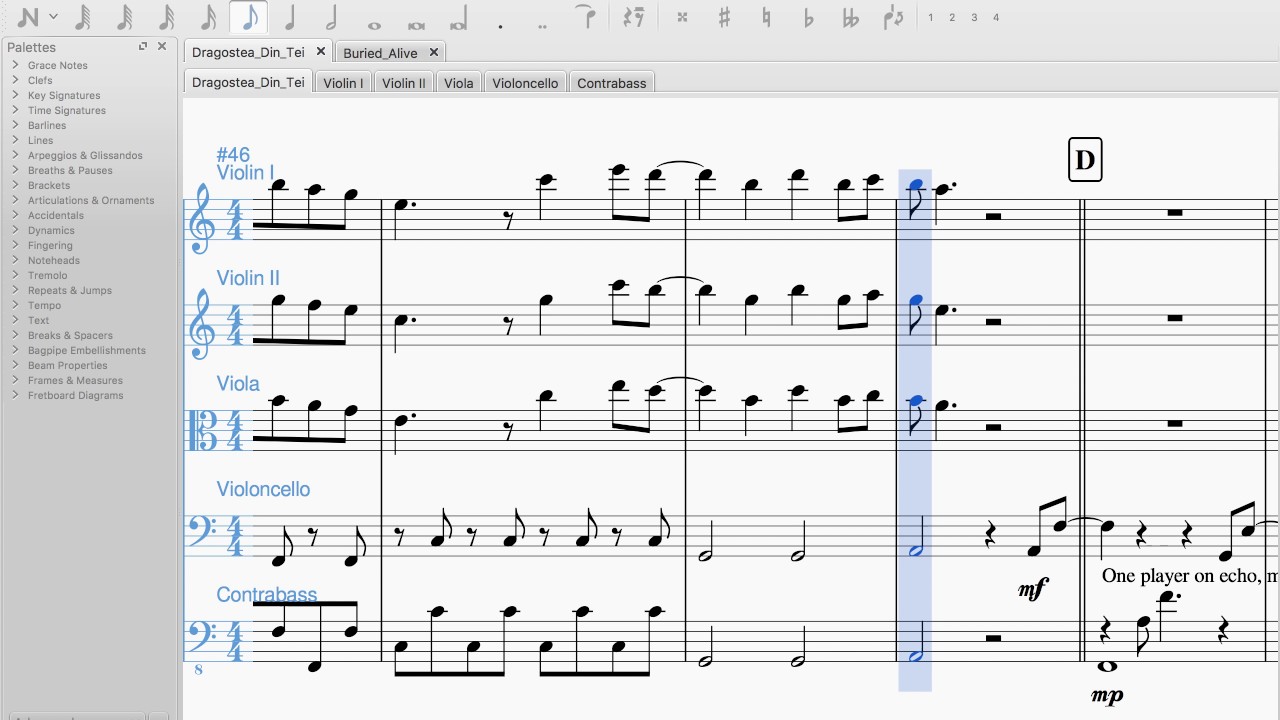Toggle the double augmentation dot
This screenshot has width=1280, height=720.
pos(542,25)
